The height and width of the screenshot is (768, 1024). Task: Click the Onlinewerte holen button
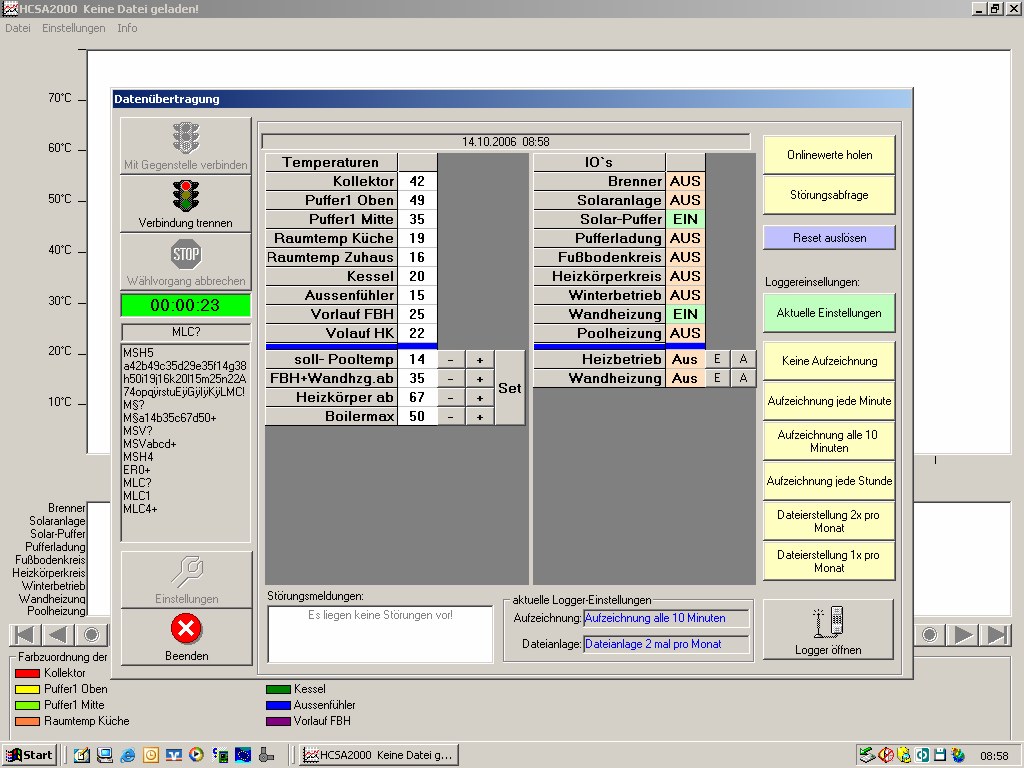click(x=829, y=155)
